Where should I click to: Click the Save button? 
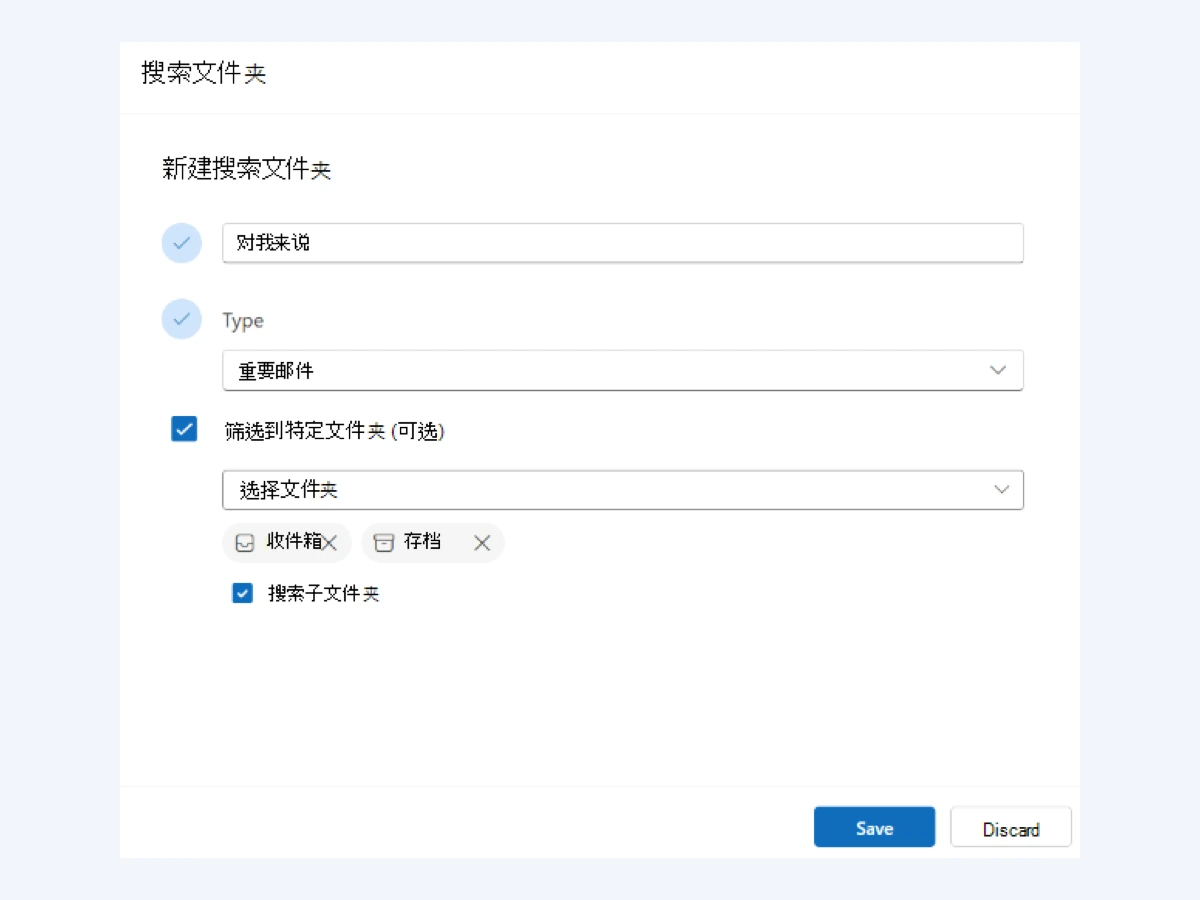pyautogui.click(x=874, y=827)
